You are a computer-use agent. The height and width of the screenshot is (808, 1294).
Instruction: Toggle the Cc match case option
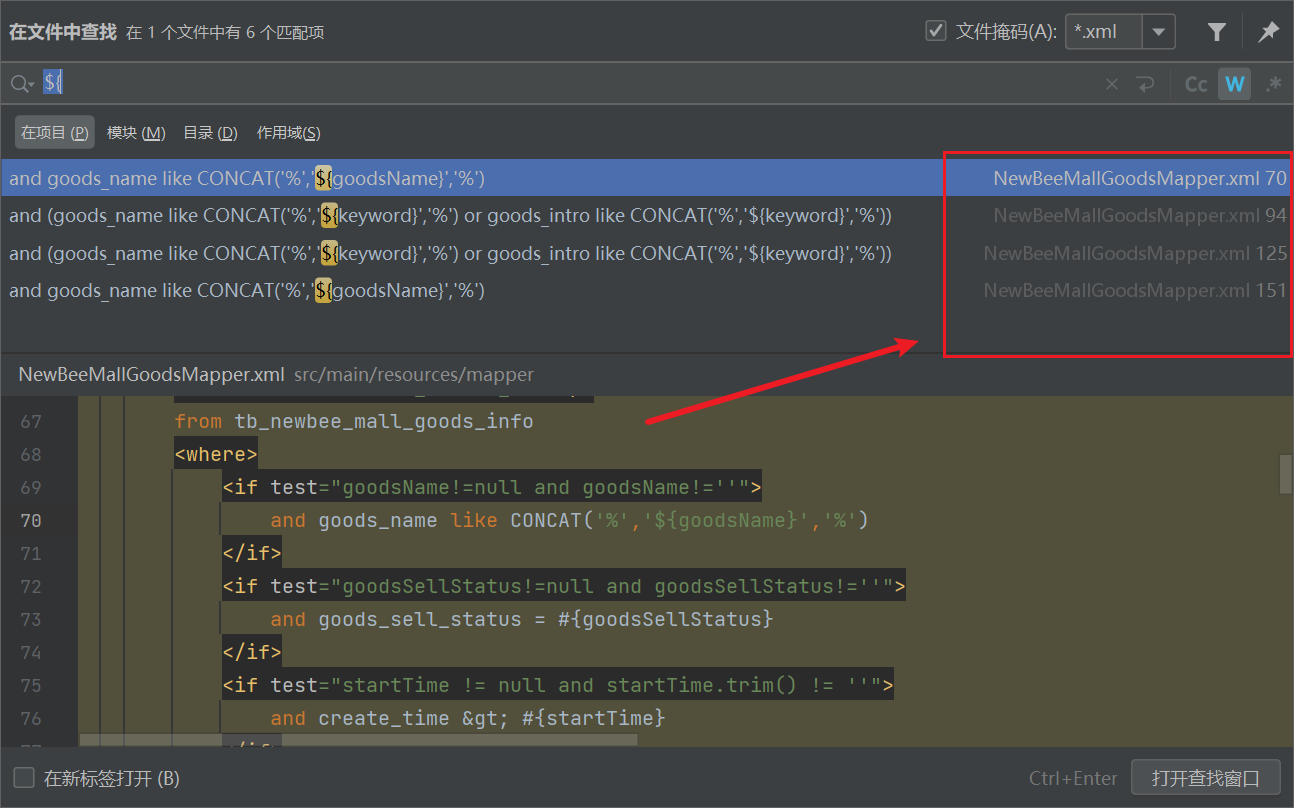[1196, 84]
